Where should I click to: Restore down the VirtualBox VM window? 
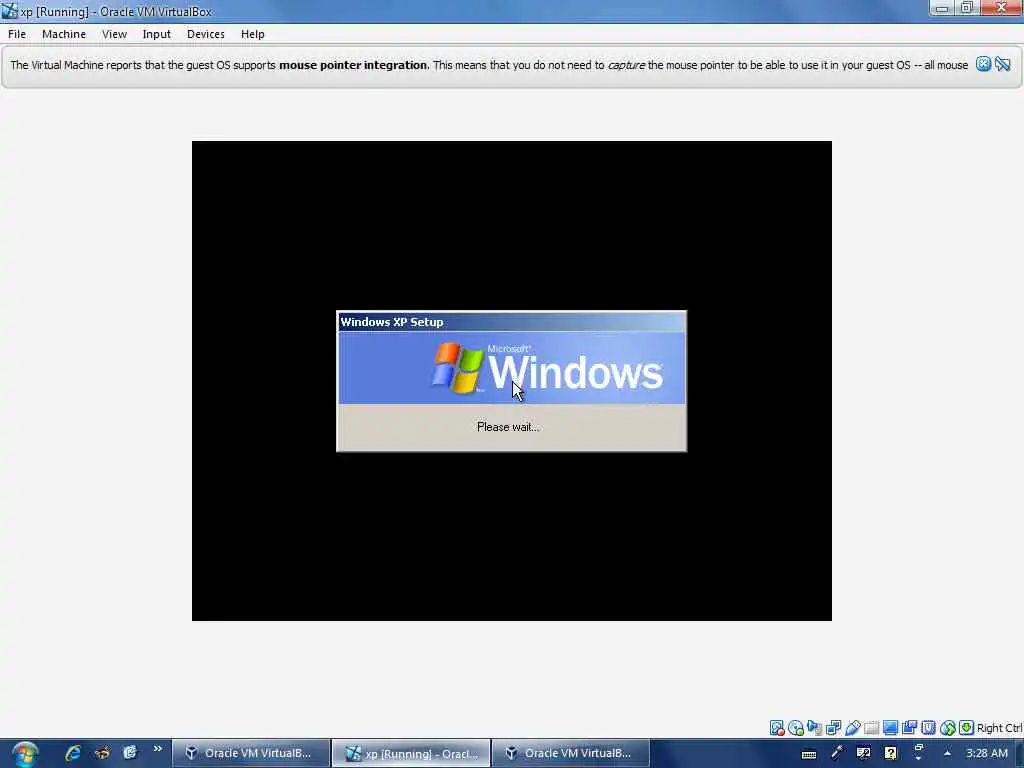pyautogui.click(x=967, y=8)
